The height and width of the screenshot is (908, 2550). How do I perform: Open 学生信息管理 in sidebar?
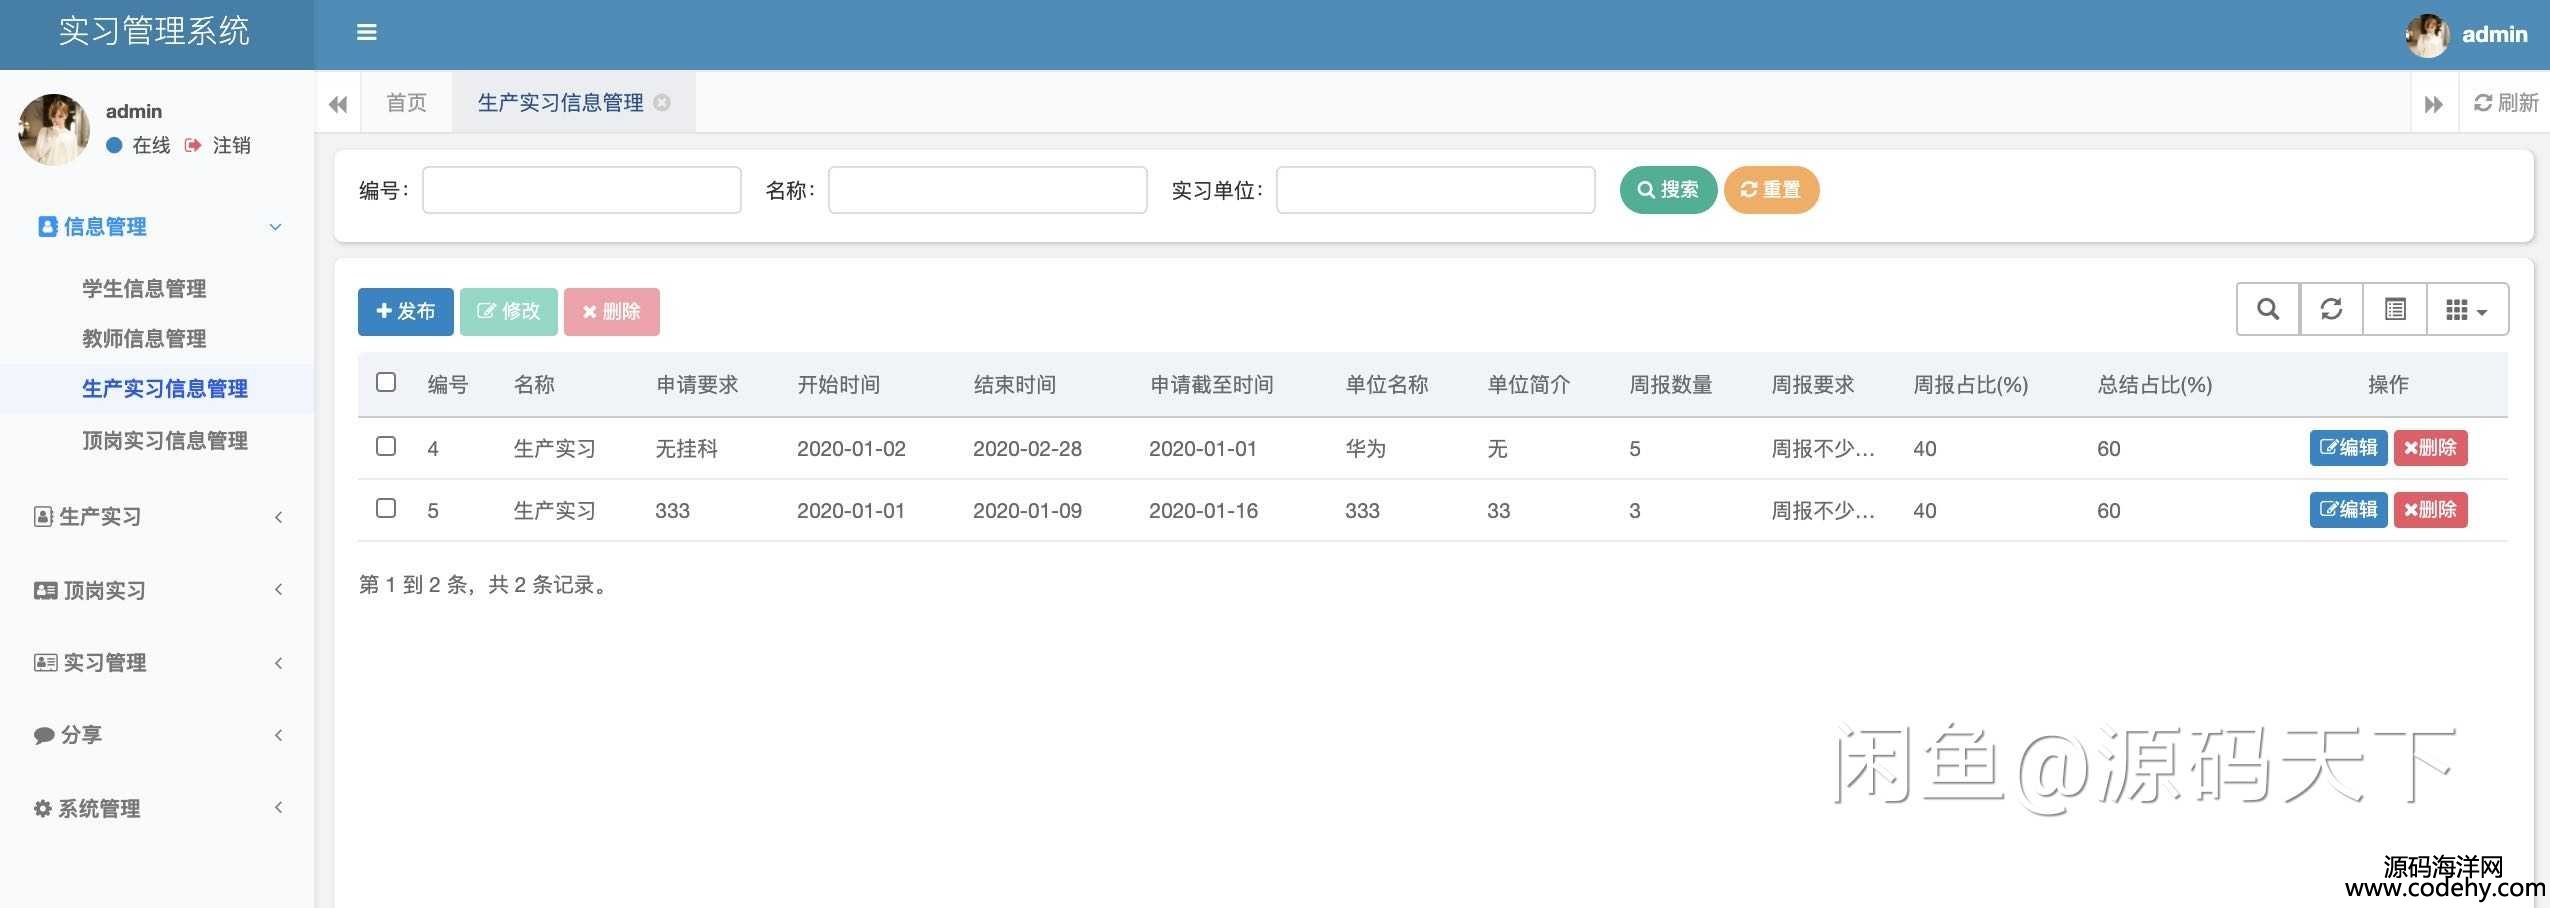coord(144,289)
